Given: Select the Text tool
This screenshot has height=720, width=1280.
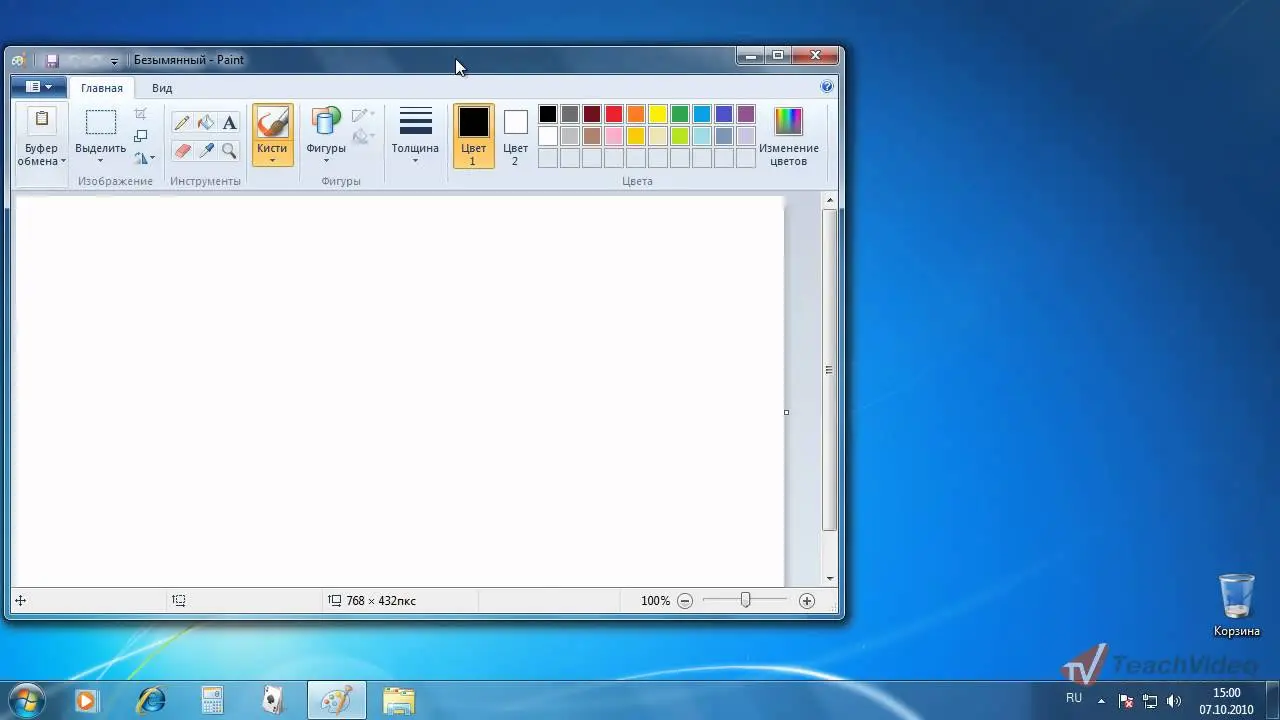Looking at the screenshot, I should (229, 123).
